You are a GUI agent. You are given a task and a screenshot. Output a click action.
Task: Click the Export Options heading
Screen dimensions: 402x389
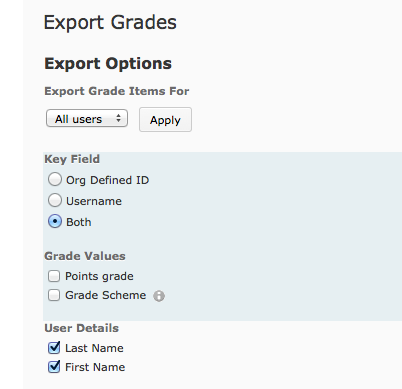click(108, 63)
